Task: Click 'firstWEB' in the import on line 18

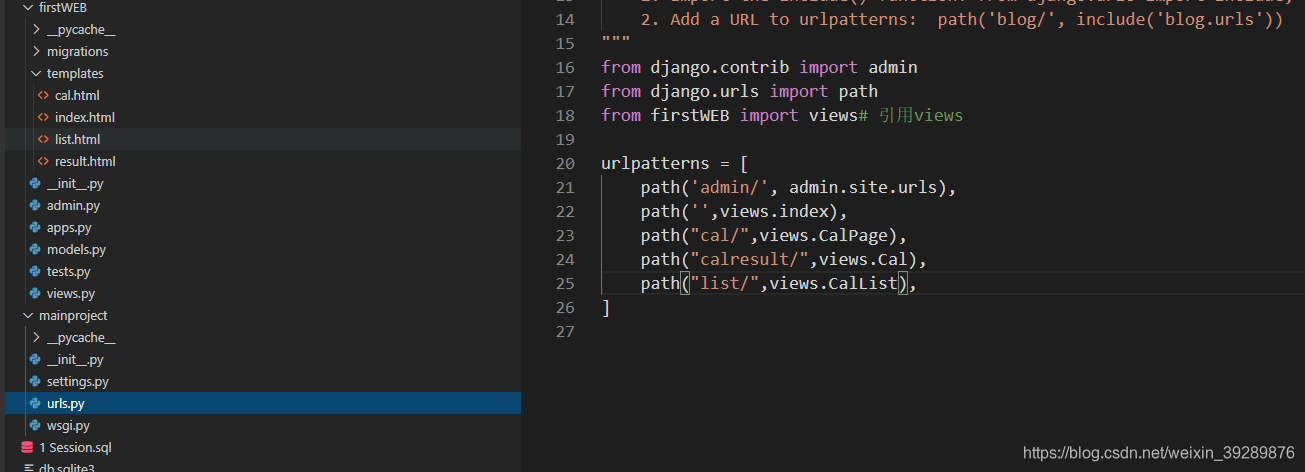Action: [x=690, y=115]
